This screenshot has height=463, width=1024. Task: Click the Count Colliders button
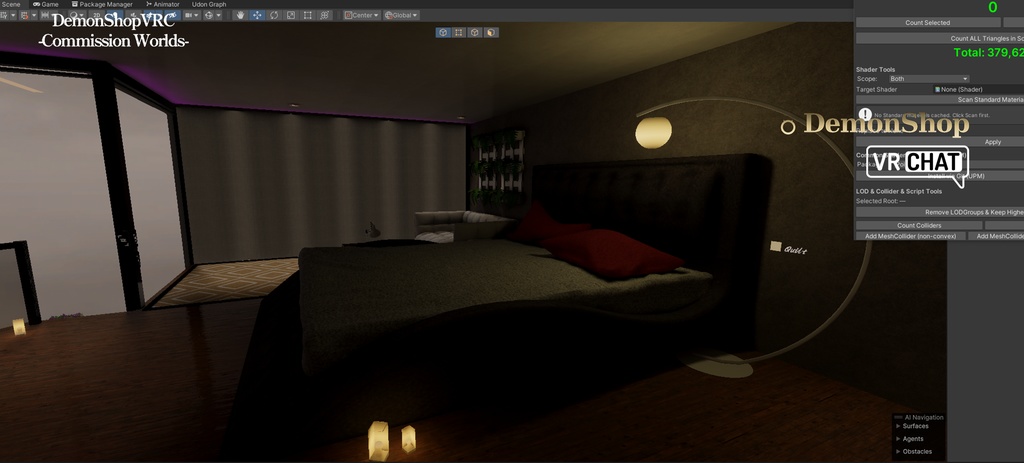(919, 225)
